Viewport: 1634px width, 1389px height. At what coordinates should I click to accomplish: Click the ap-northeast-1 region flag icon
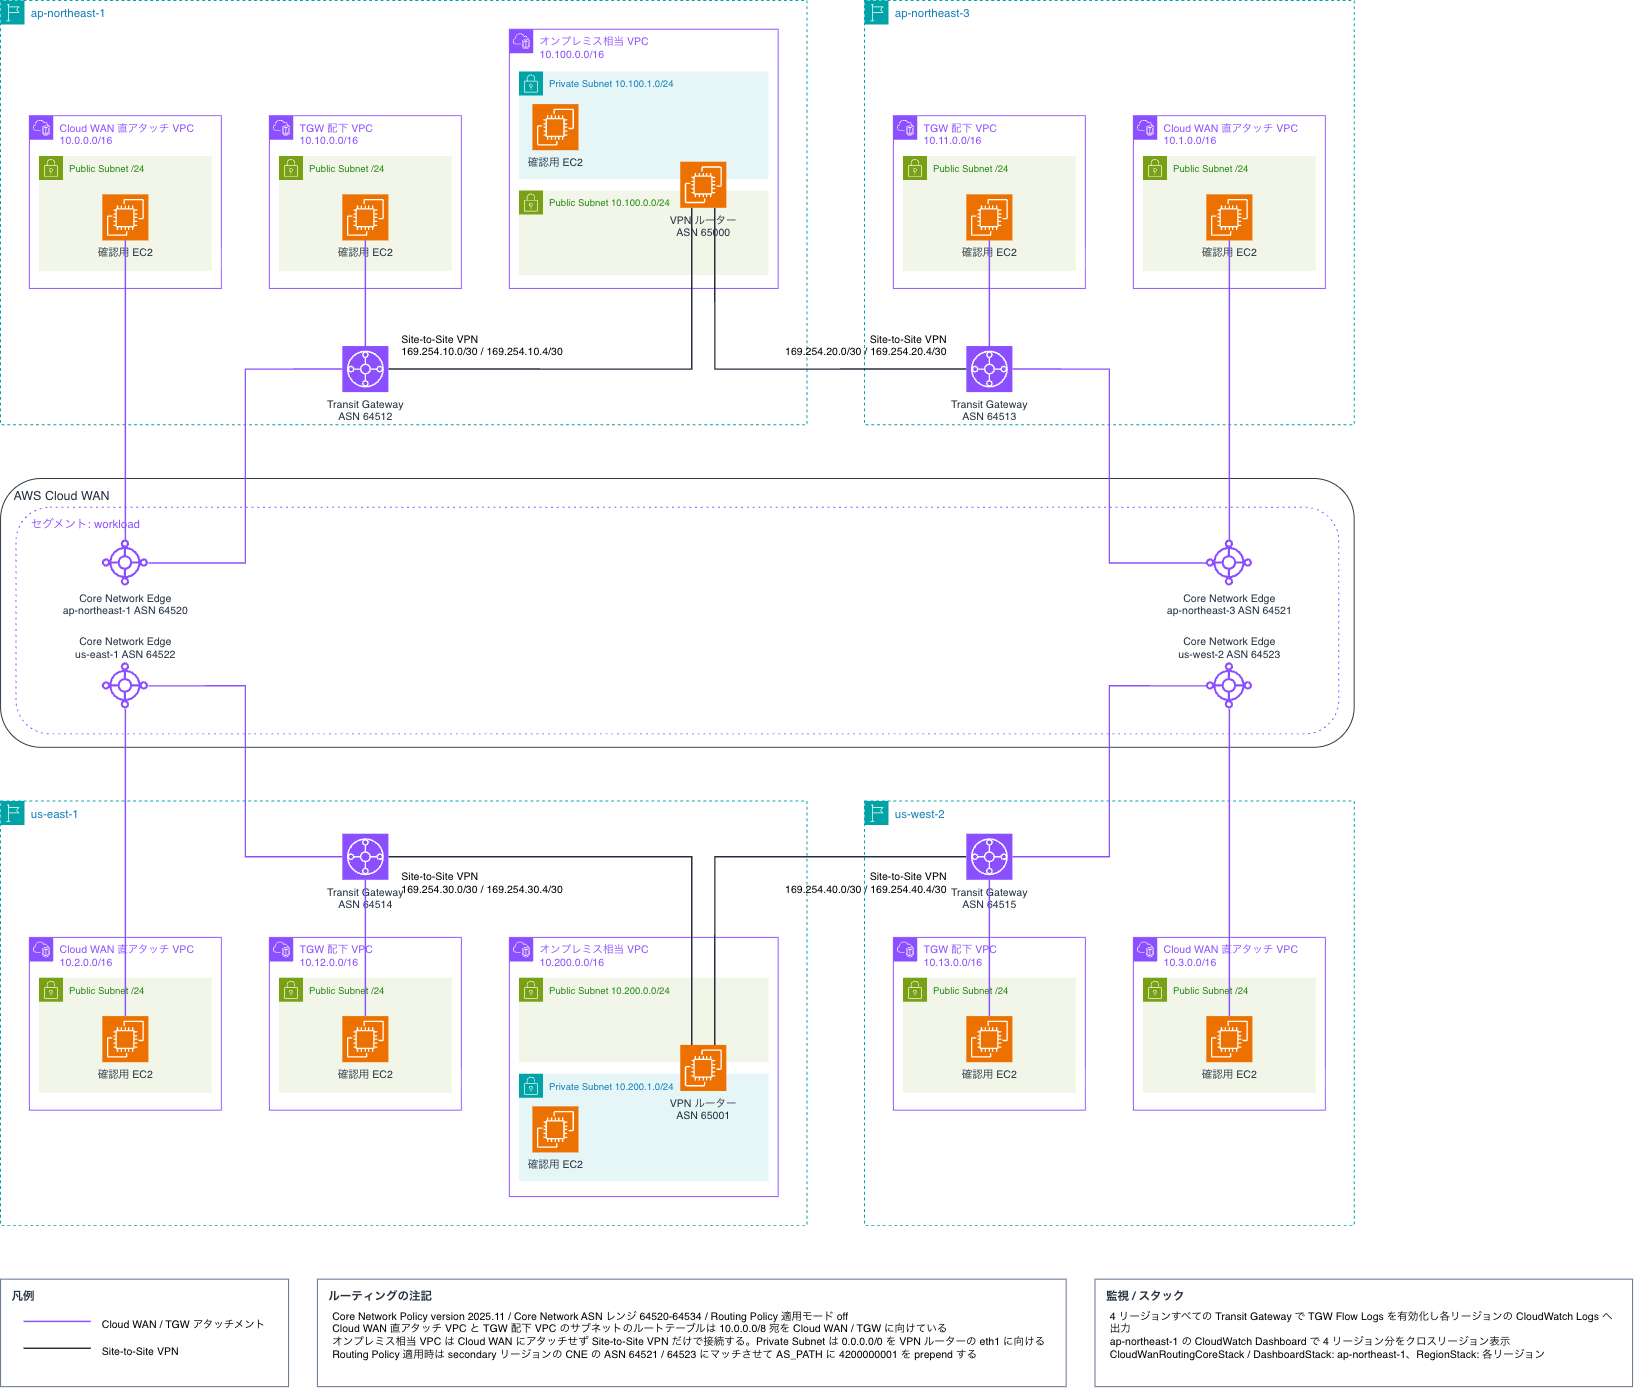(x=12, y=12)
